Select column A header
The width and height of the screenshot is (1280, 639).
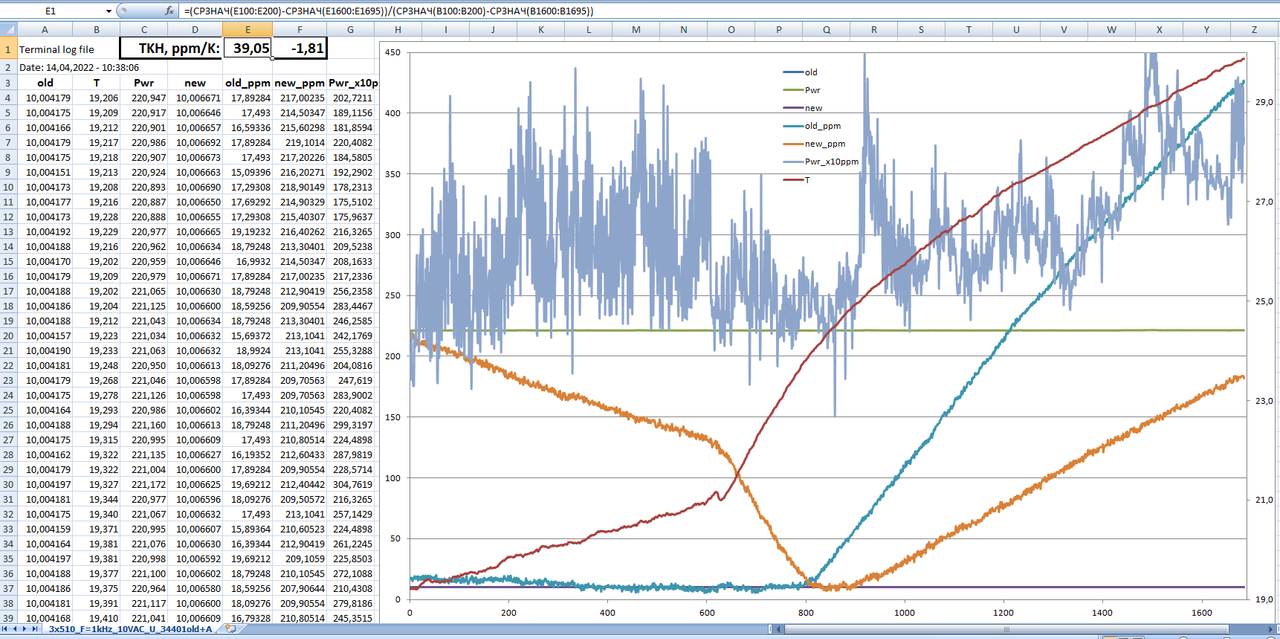[x=45, y=30]
